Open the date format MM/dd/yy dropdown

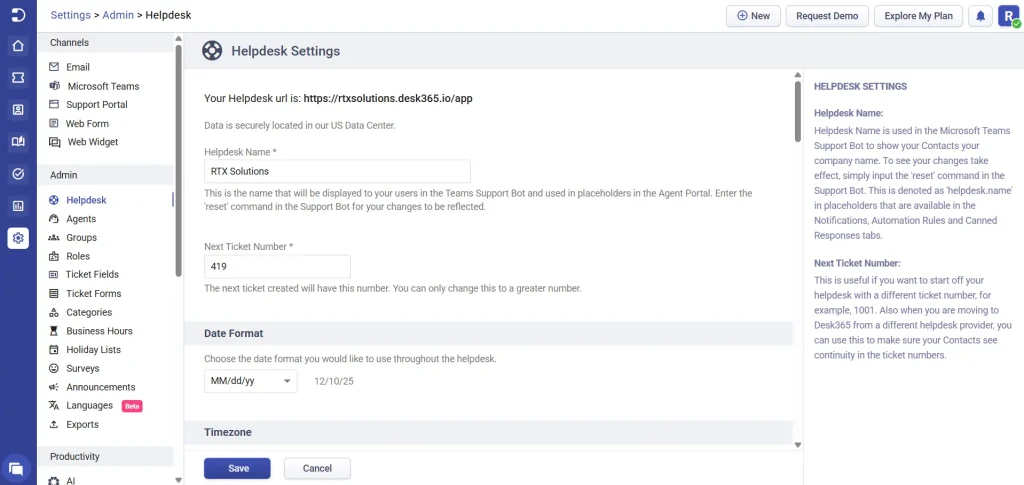251,381
